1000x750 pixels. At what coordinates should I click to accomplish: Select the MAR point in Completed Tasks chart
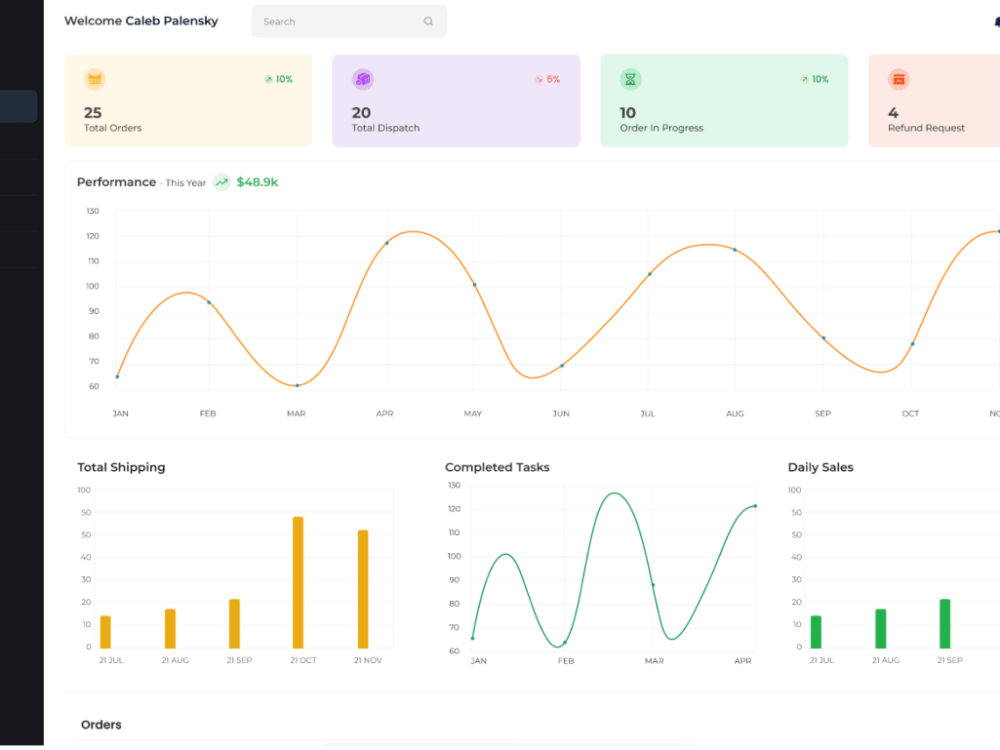pyautogui.click(x=653, y=585)
